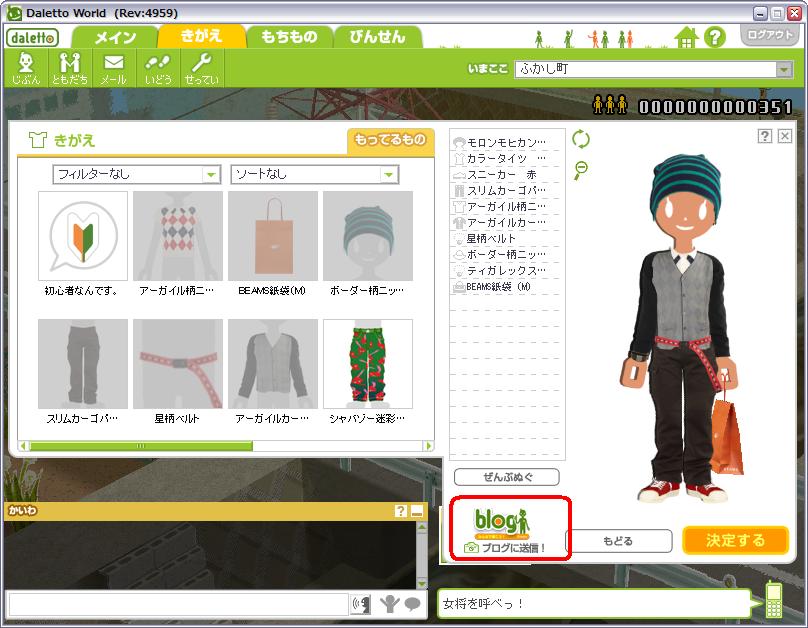
Task: Open the いどう move icon
Action: coord(158,68)
